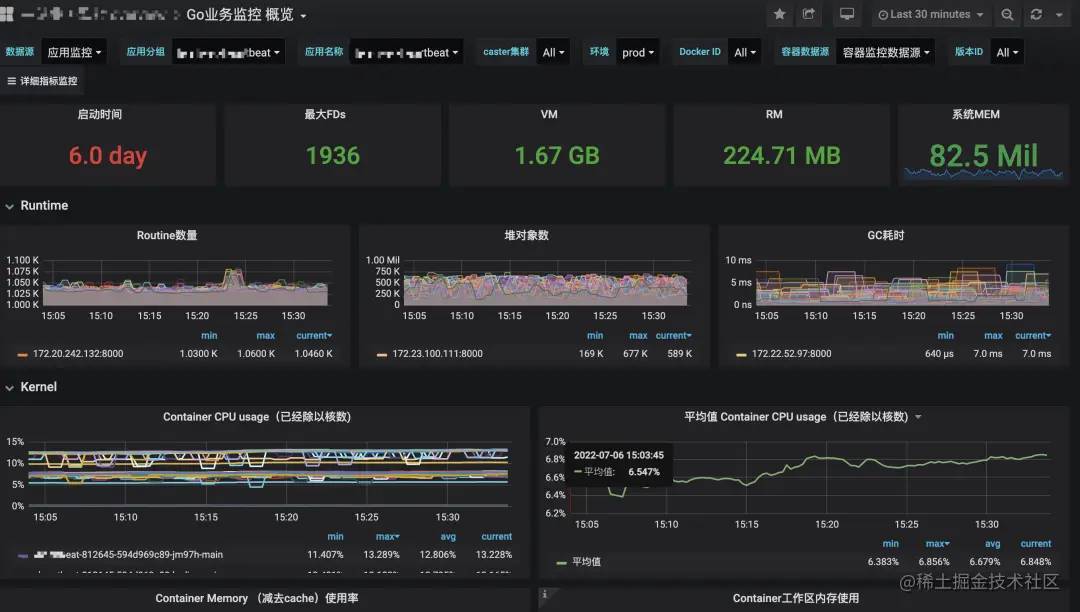
Task: Switch to TV view mode icon
Action: point(847,14)
